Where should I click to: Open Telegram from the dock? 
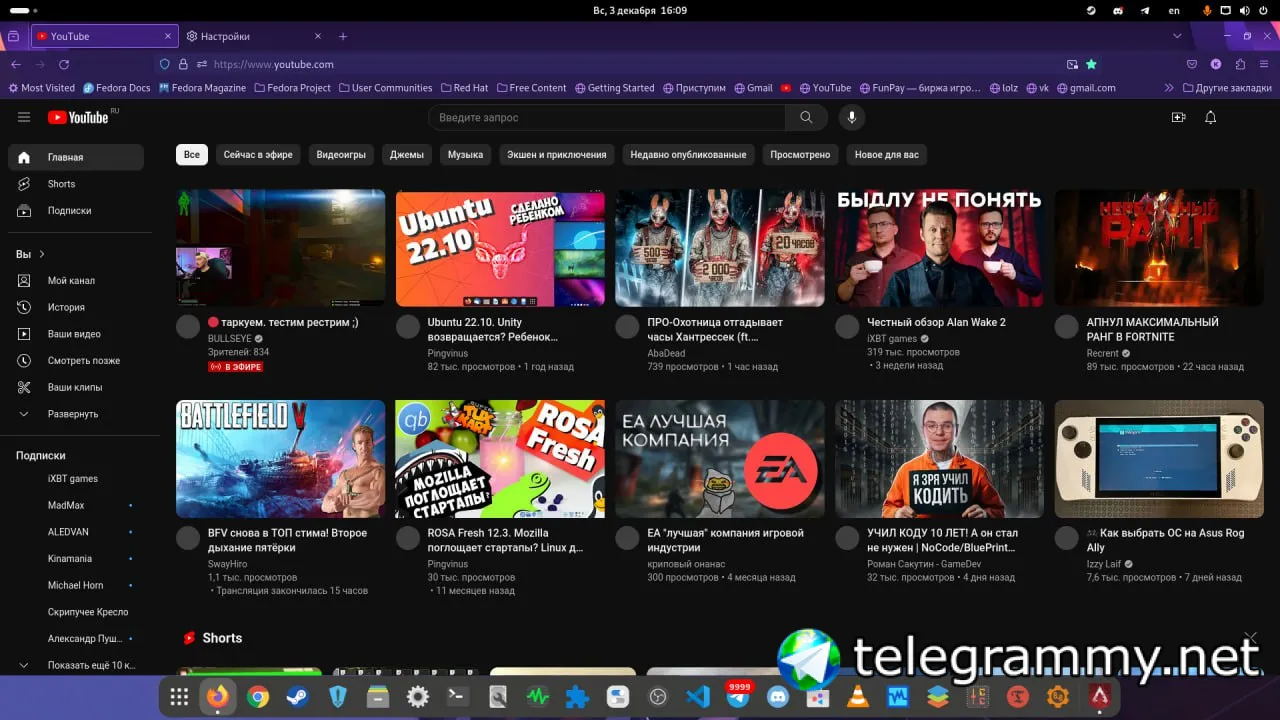coord(738,697)
